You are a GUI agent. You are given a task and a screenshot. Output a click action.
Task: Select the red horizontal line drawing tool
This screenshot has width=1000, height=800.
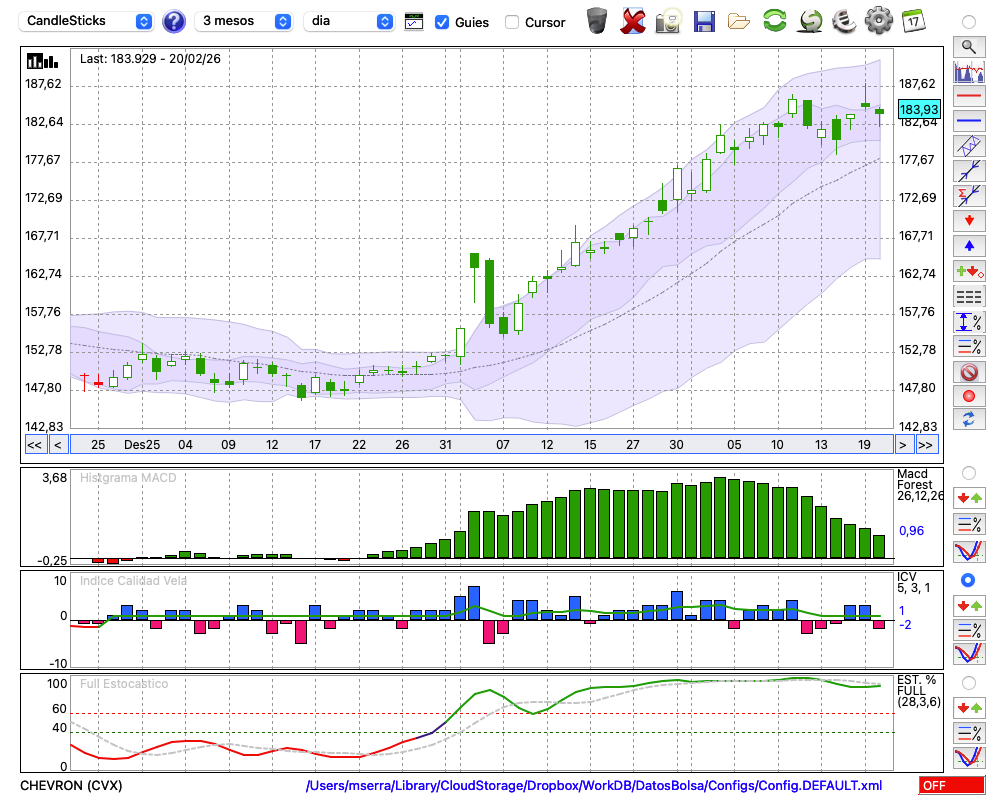[x=968, y=96]
